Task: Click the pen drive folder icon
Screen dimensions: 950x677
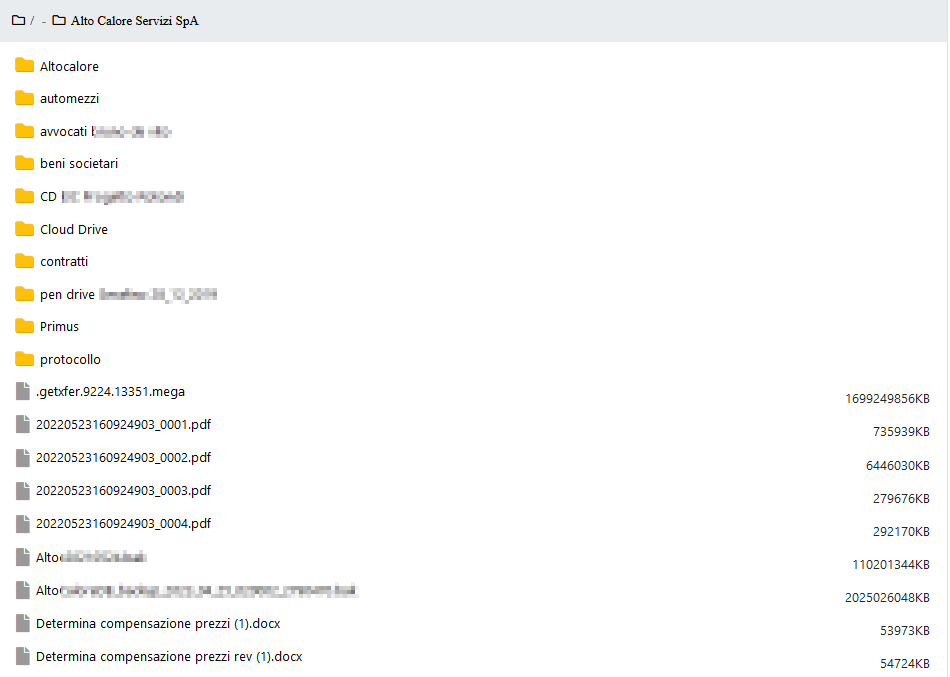Action: point(25,294)
